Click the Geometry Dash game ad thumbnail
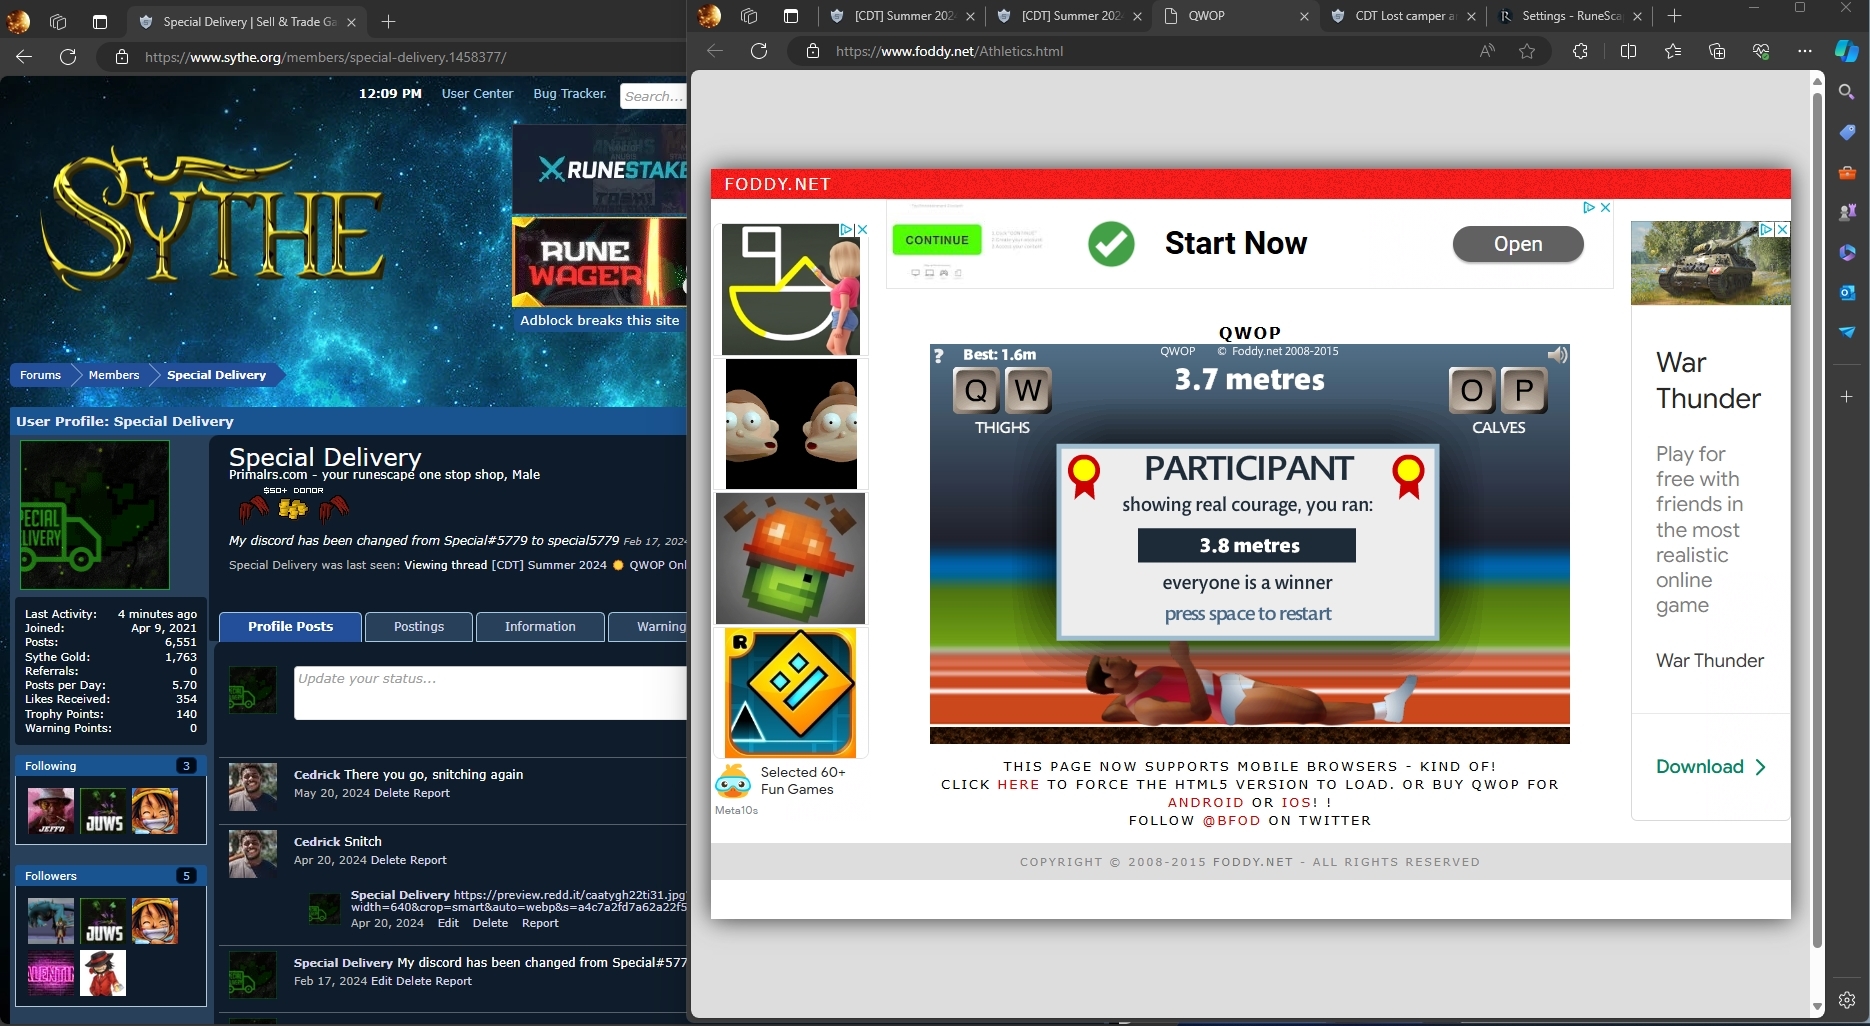This screenshot has width=1870, height=1026. pos(791,692)
